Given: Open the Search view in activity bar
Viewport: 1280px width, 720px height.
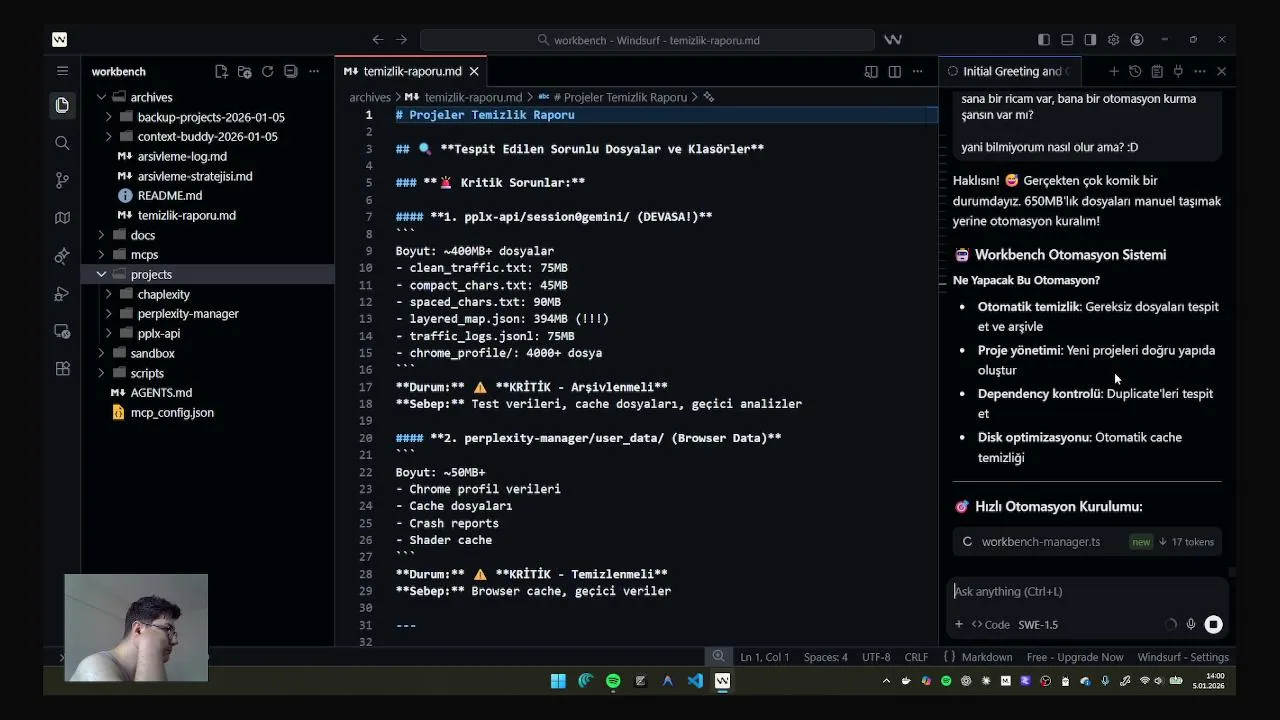Looking at the screenshot, I should coord(62,143).
